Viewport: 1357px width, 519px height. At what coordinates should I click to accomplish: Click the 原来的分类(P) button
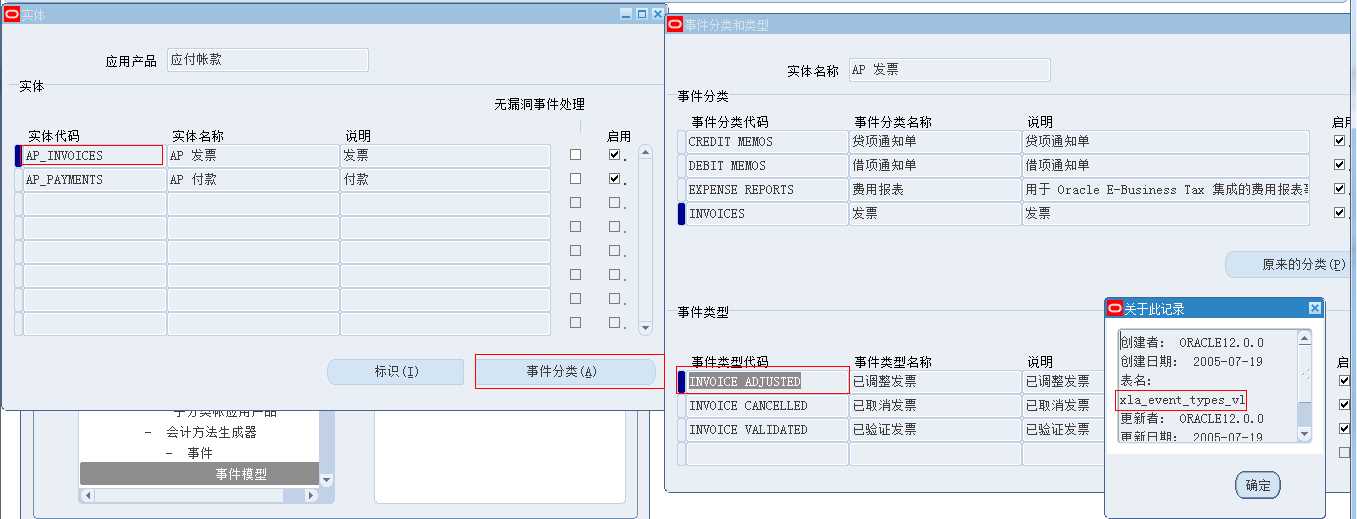(1288, 264)
